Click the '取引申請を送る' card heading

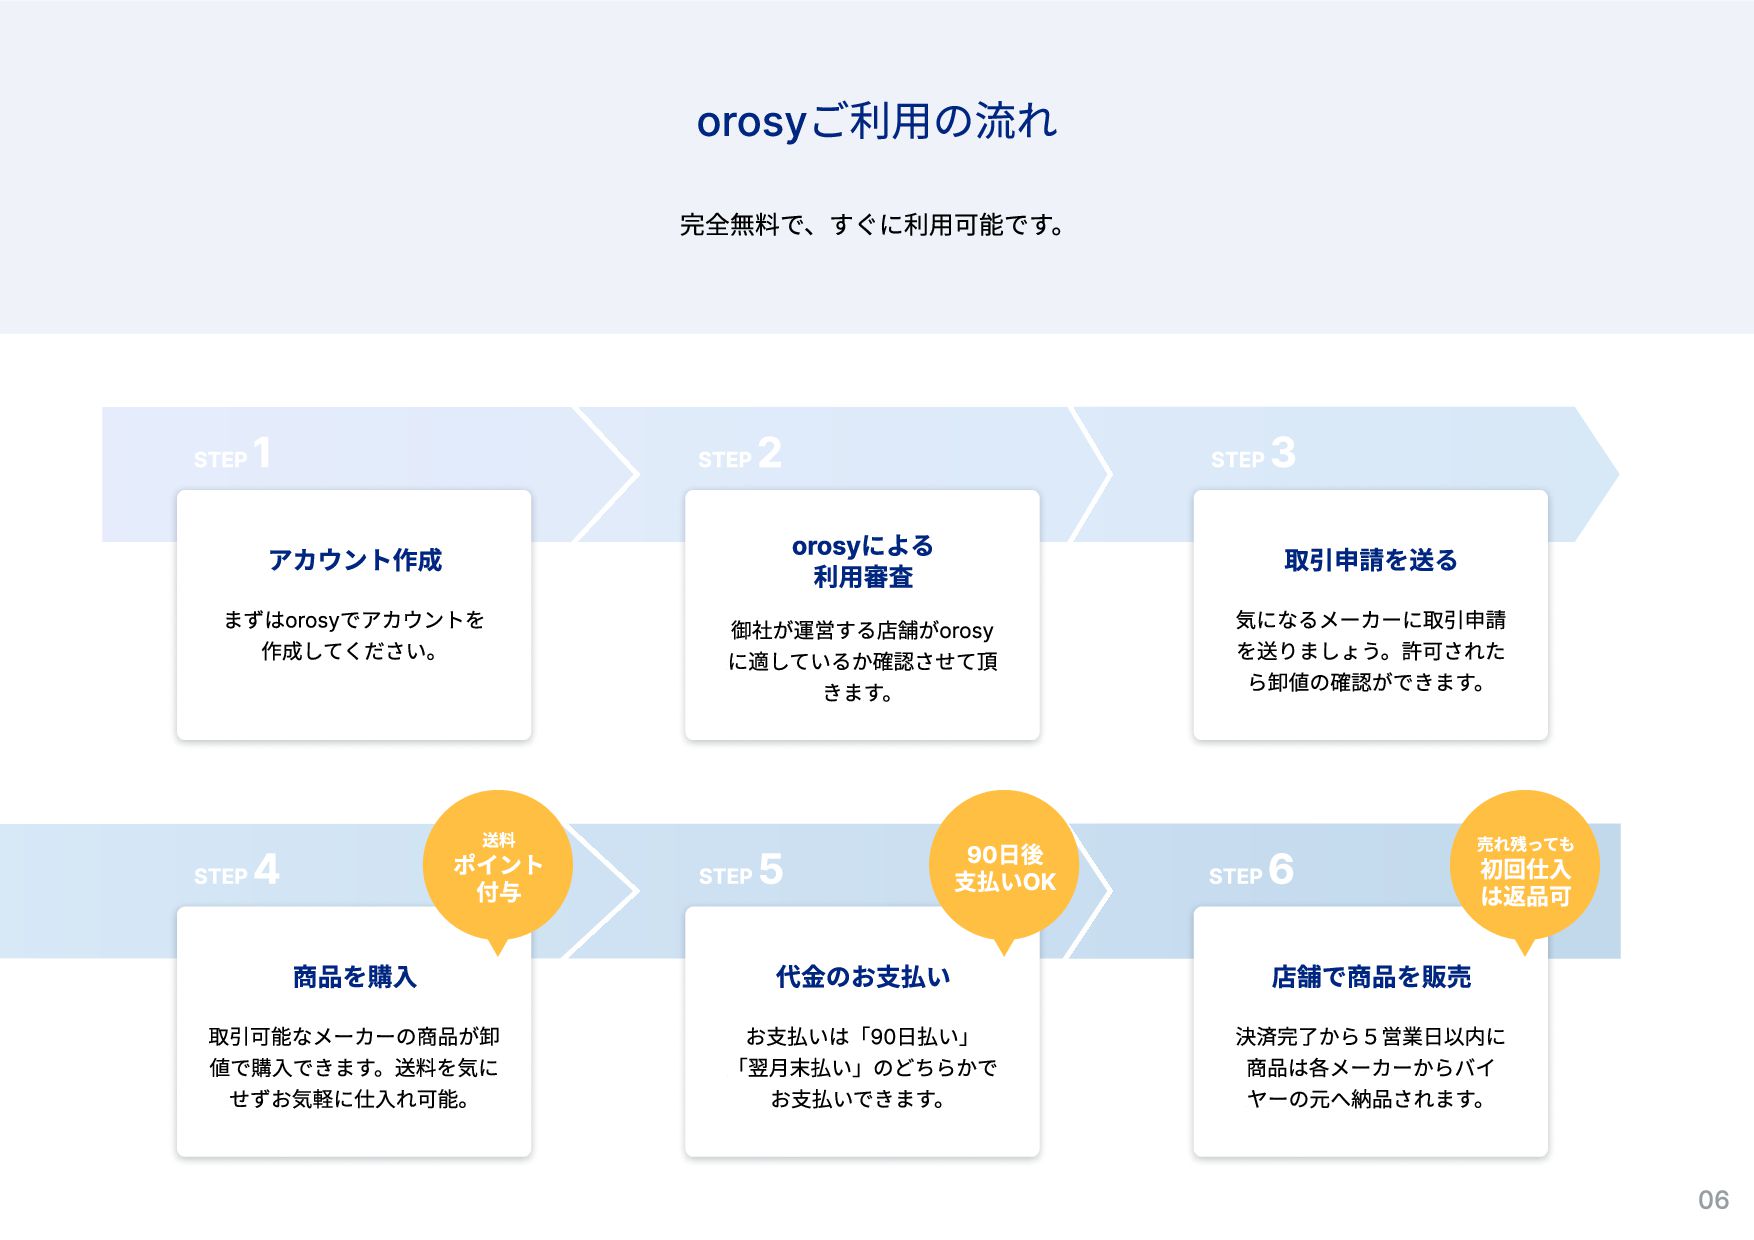tap(1371, 560)
